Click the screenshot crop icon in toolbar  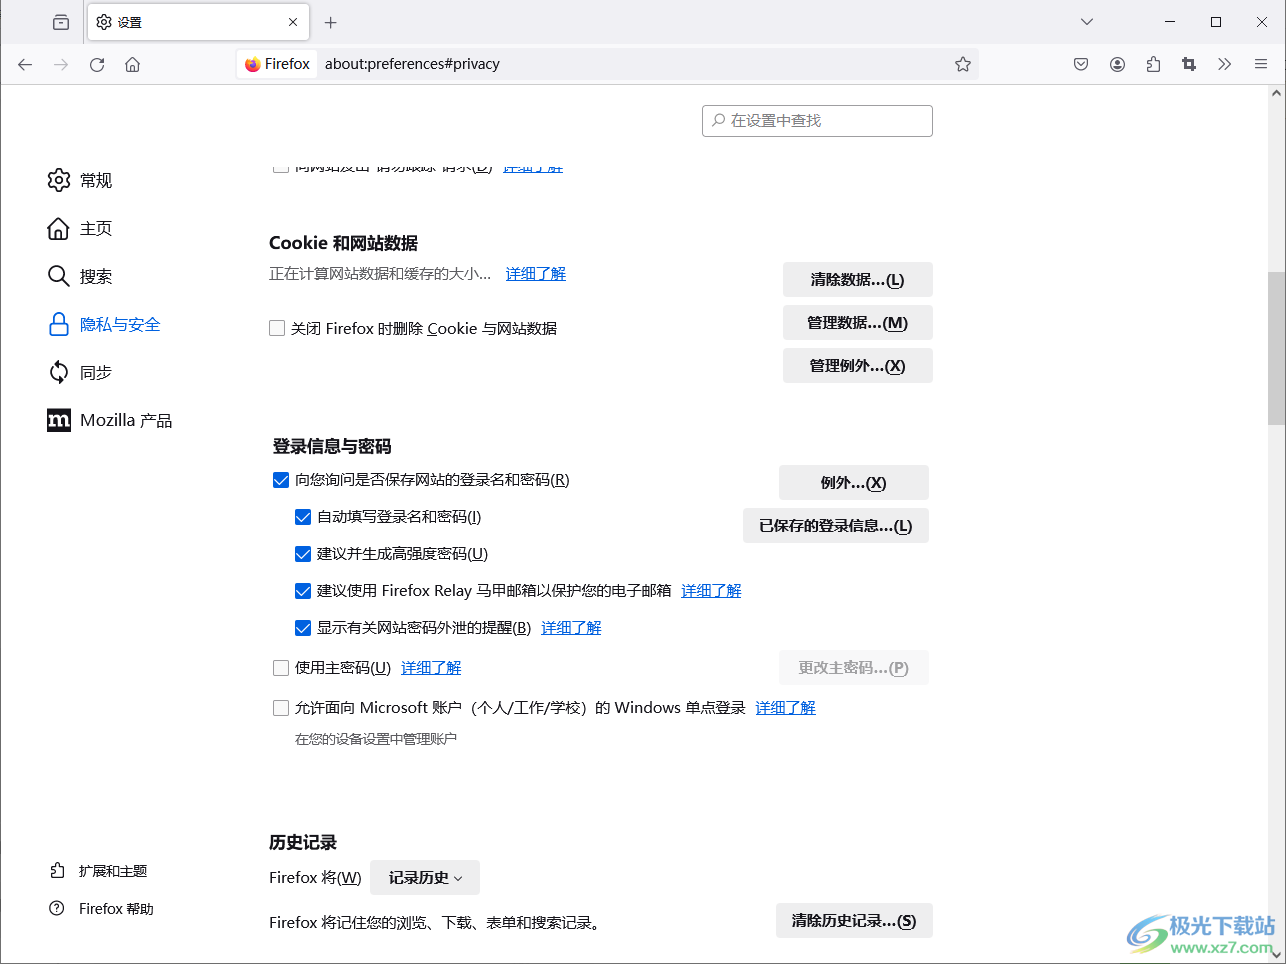tap(1189, 64)
